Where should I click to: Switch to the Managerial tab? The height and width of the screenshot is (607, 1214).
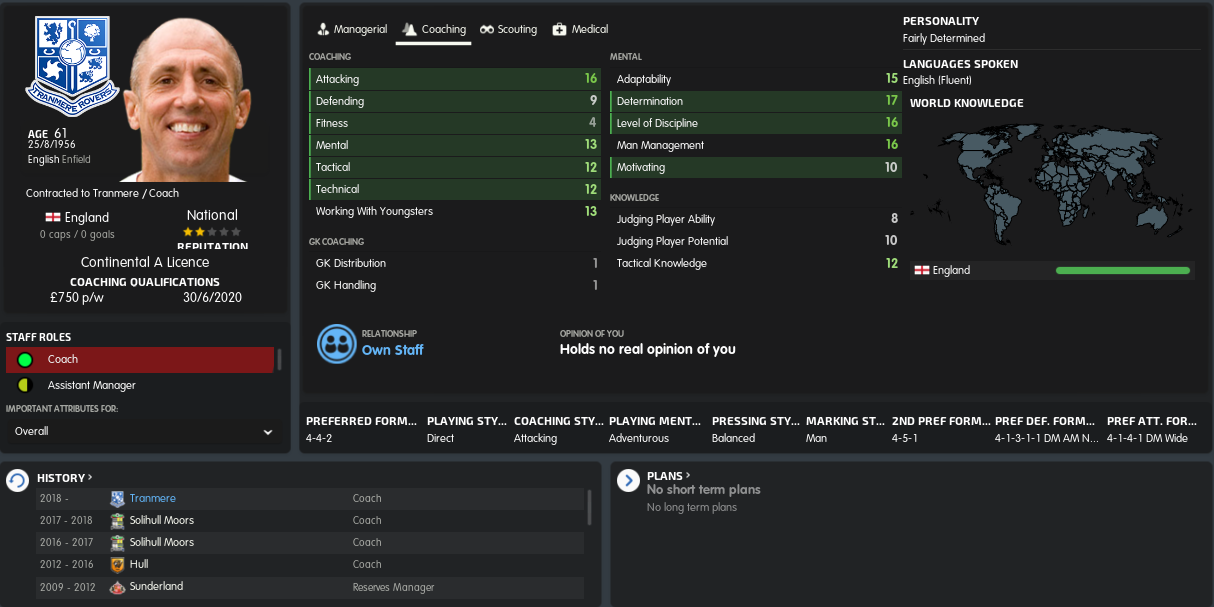click(x=352, y=29)
